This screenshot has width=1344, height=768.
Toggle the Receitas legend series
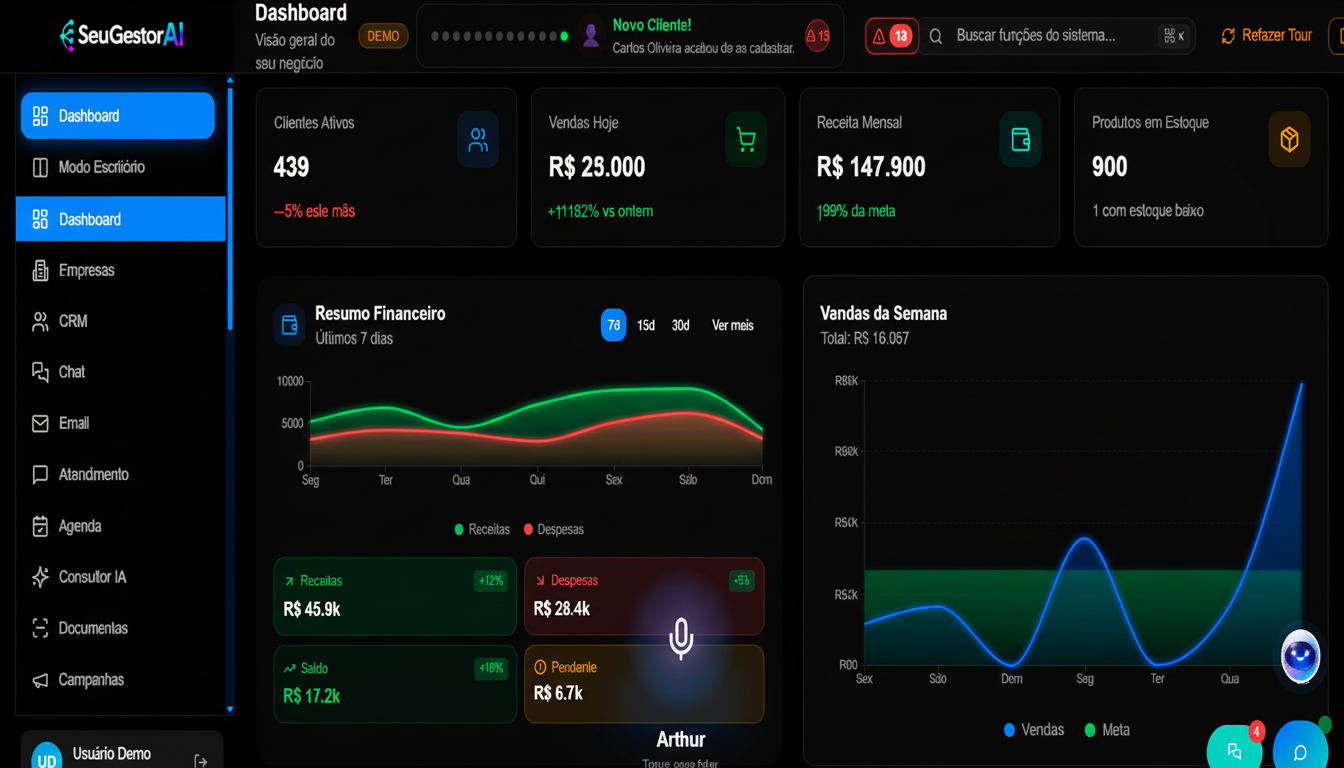click(x=482, y=529)
